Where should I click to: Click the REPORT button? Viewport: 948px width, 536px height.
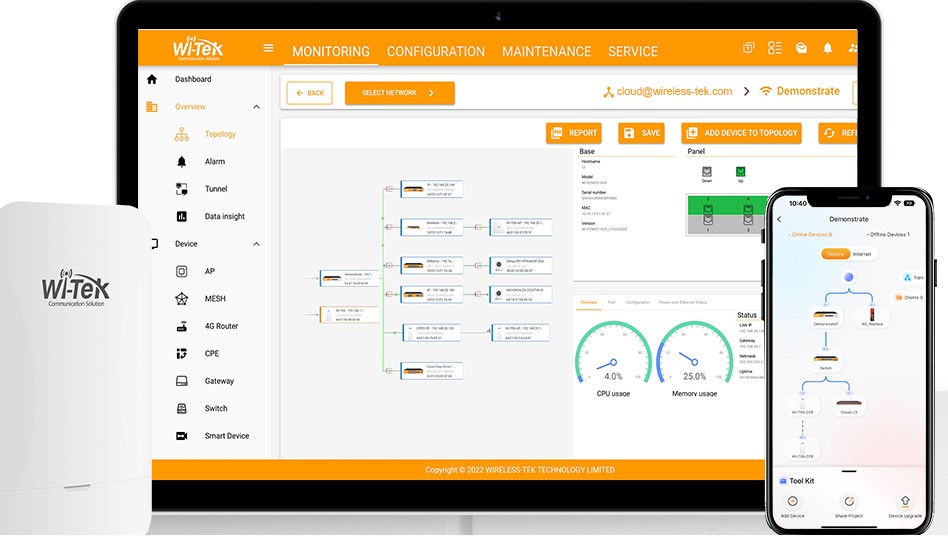point(573,133)
